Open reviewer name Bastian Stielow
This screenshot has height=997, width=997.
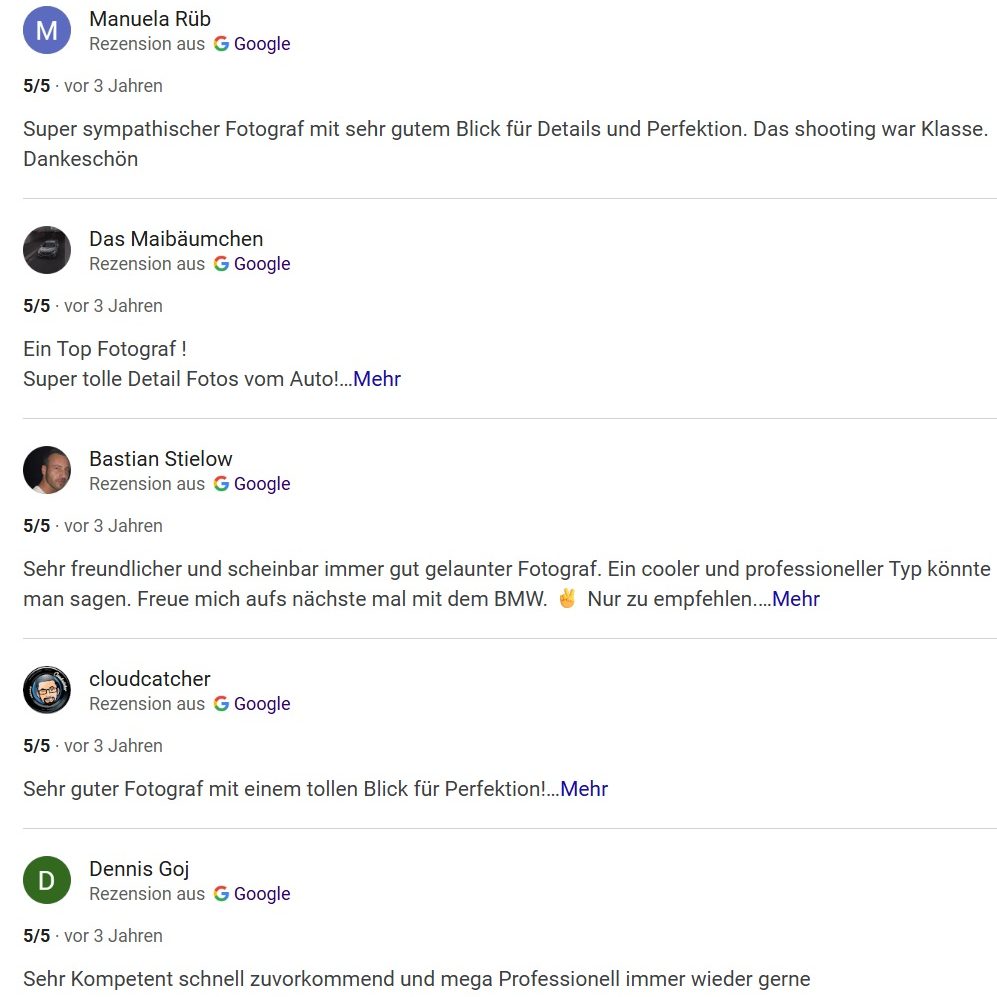tap(161, 459)
